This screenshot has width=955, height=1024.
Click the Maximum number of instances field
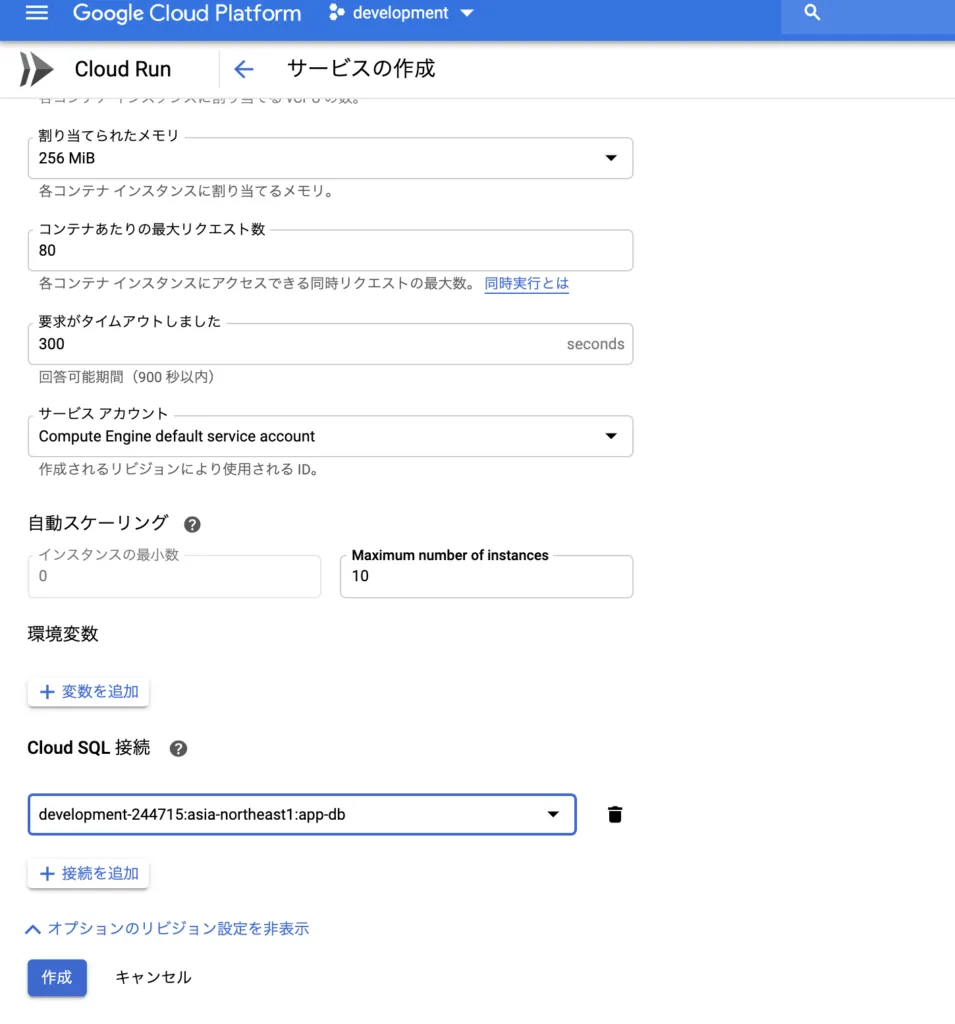487,576
